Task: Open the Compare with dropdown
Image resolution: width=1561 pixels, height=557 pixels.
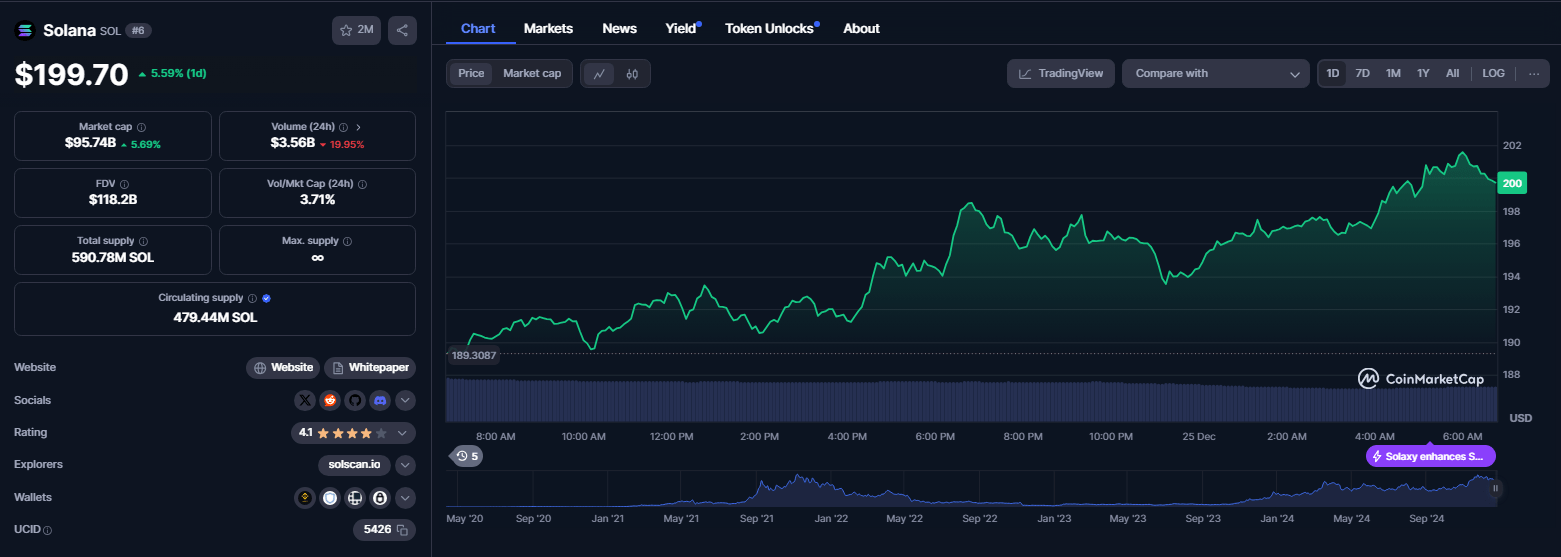Action: [x=1215, y=73]
